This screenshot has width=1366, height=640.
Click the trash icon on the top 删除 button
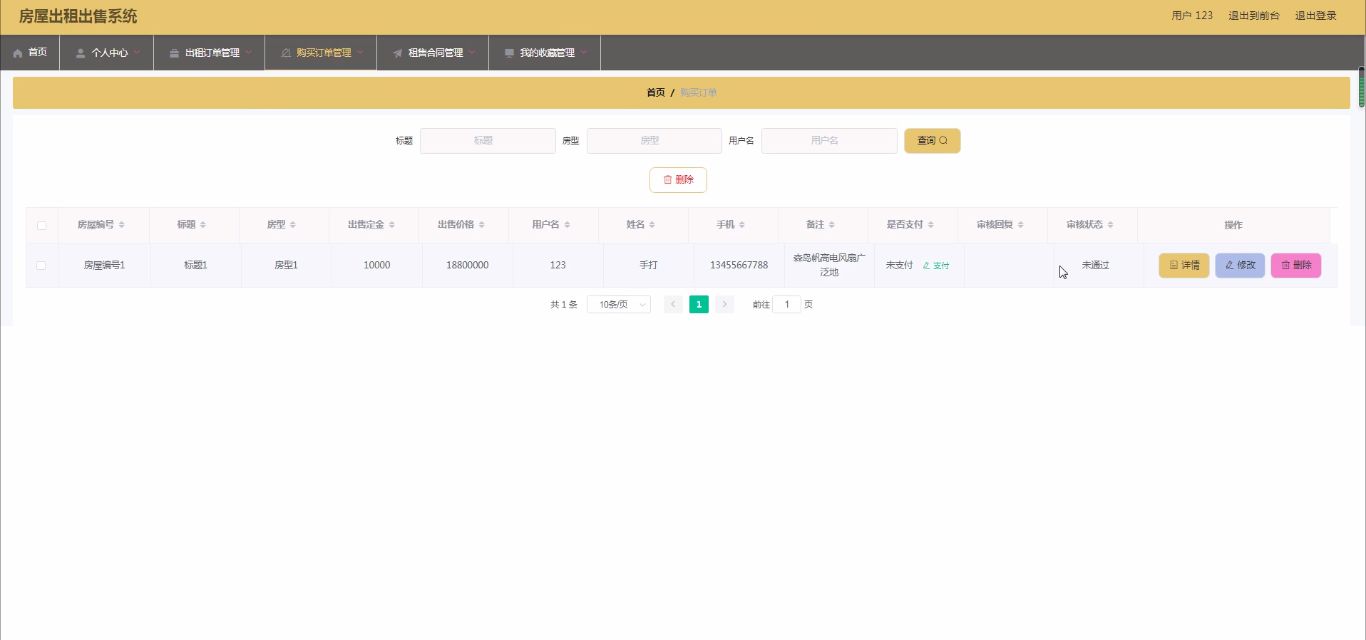[668, 180]
